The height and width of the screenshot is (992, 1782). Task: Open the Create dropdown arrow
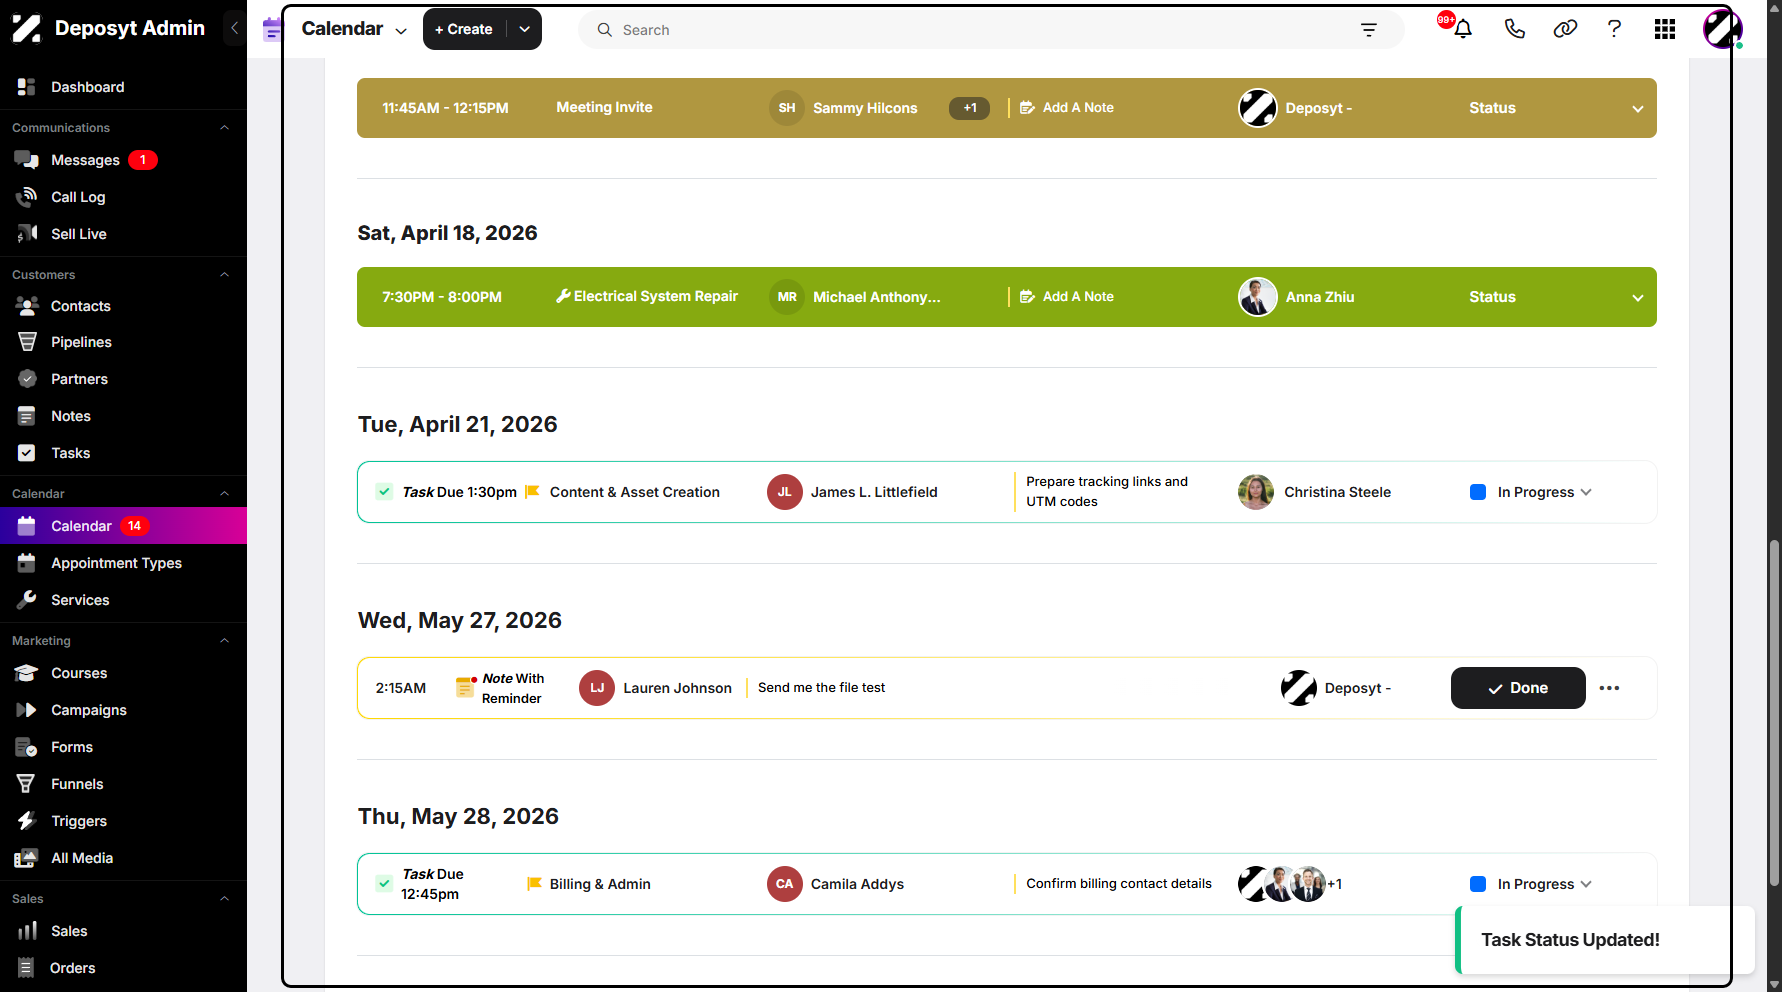pyautogui.click(x=524, y=29)
